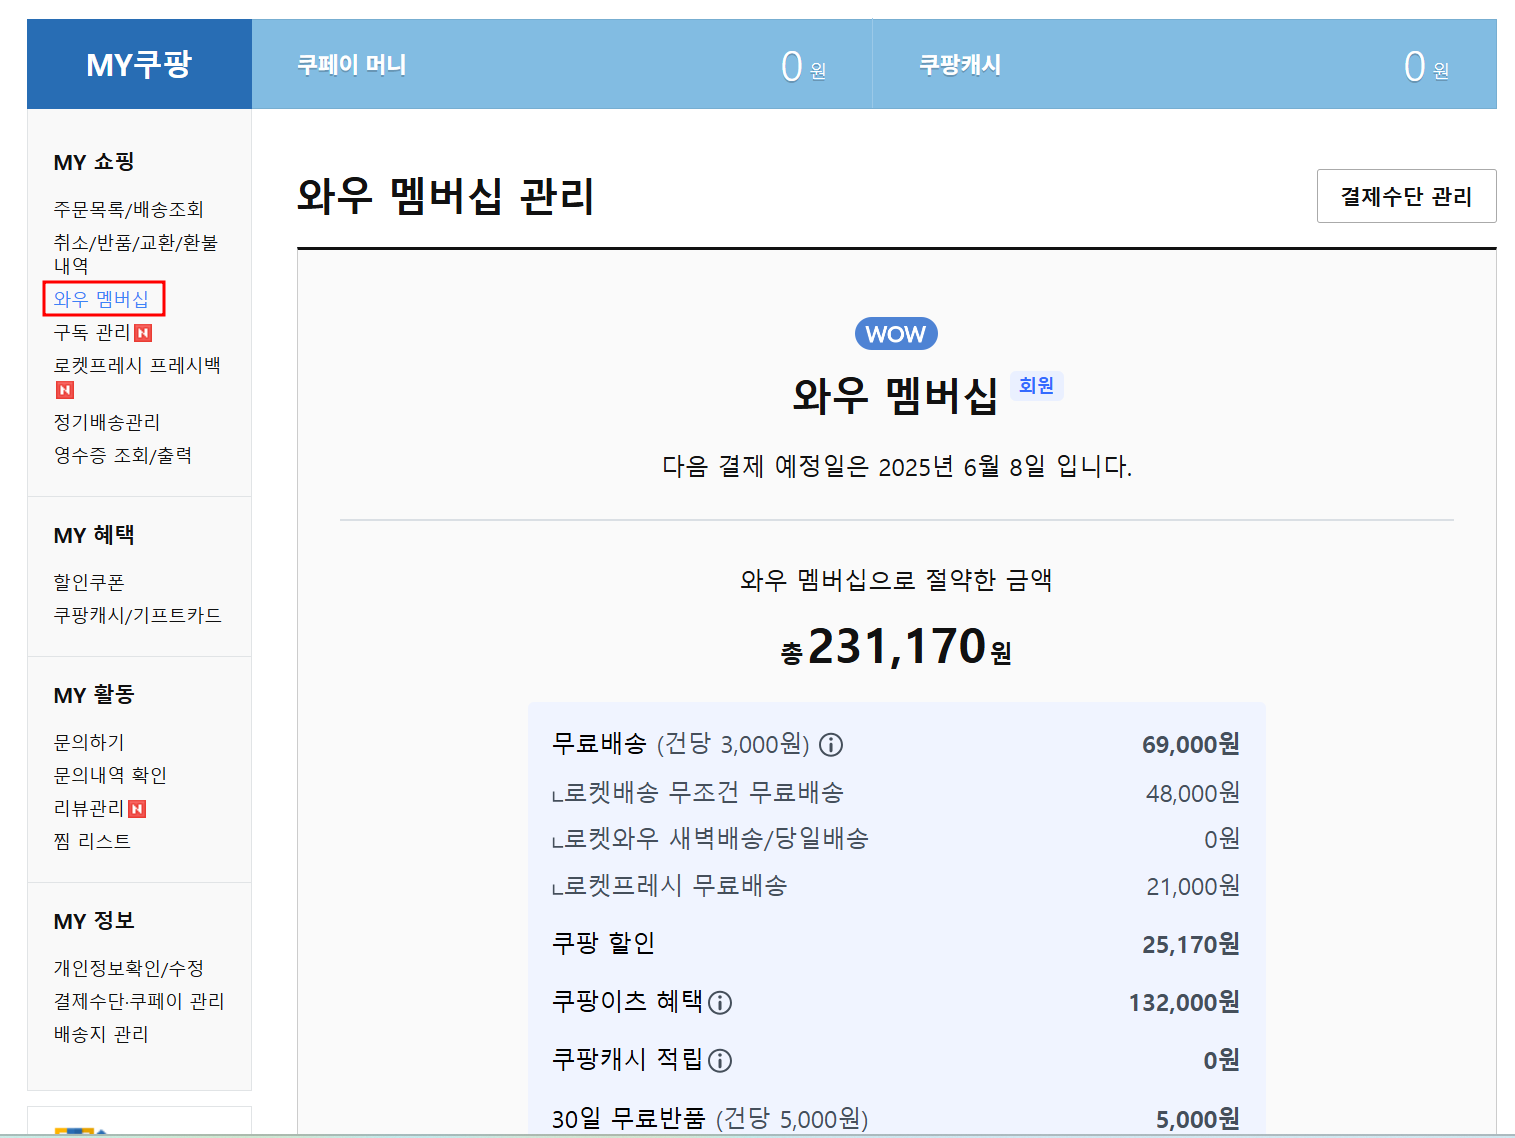The height and width of the screenshot is (1138, 1515).
Task: Click the MY 쇼핑 section heading
Action: 94,162
